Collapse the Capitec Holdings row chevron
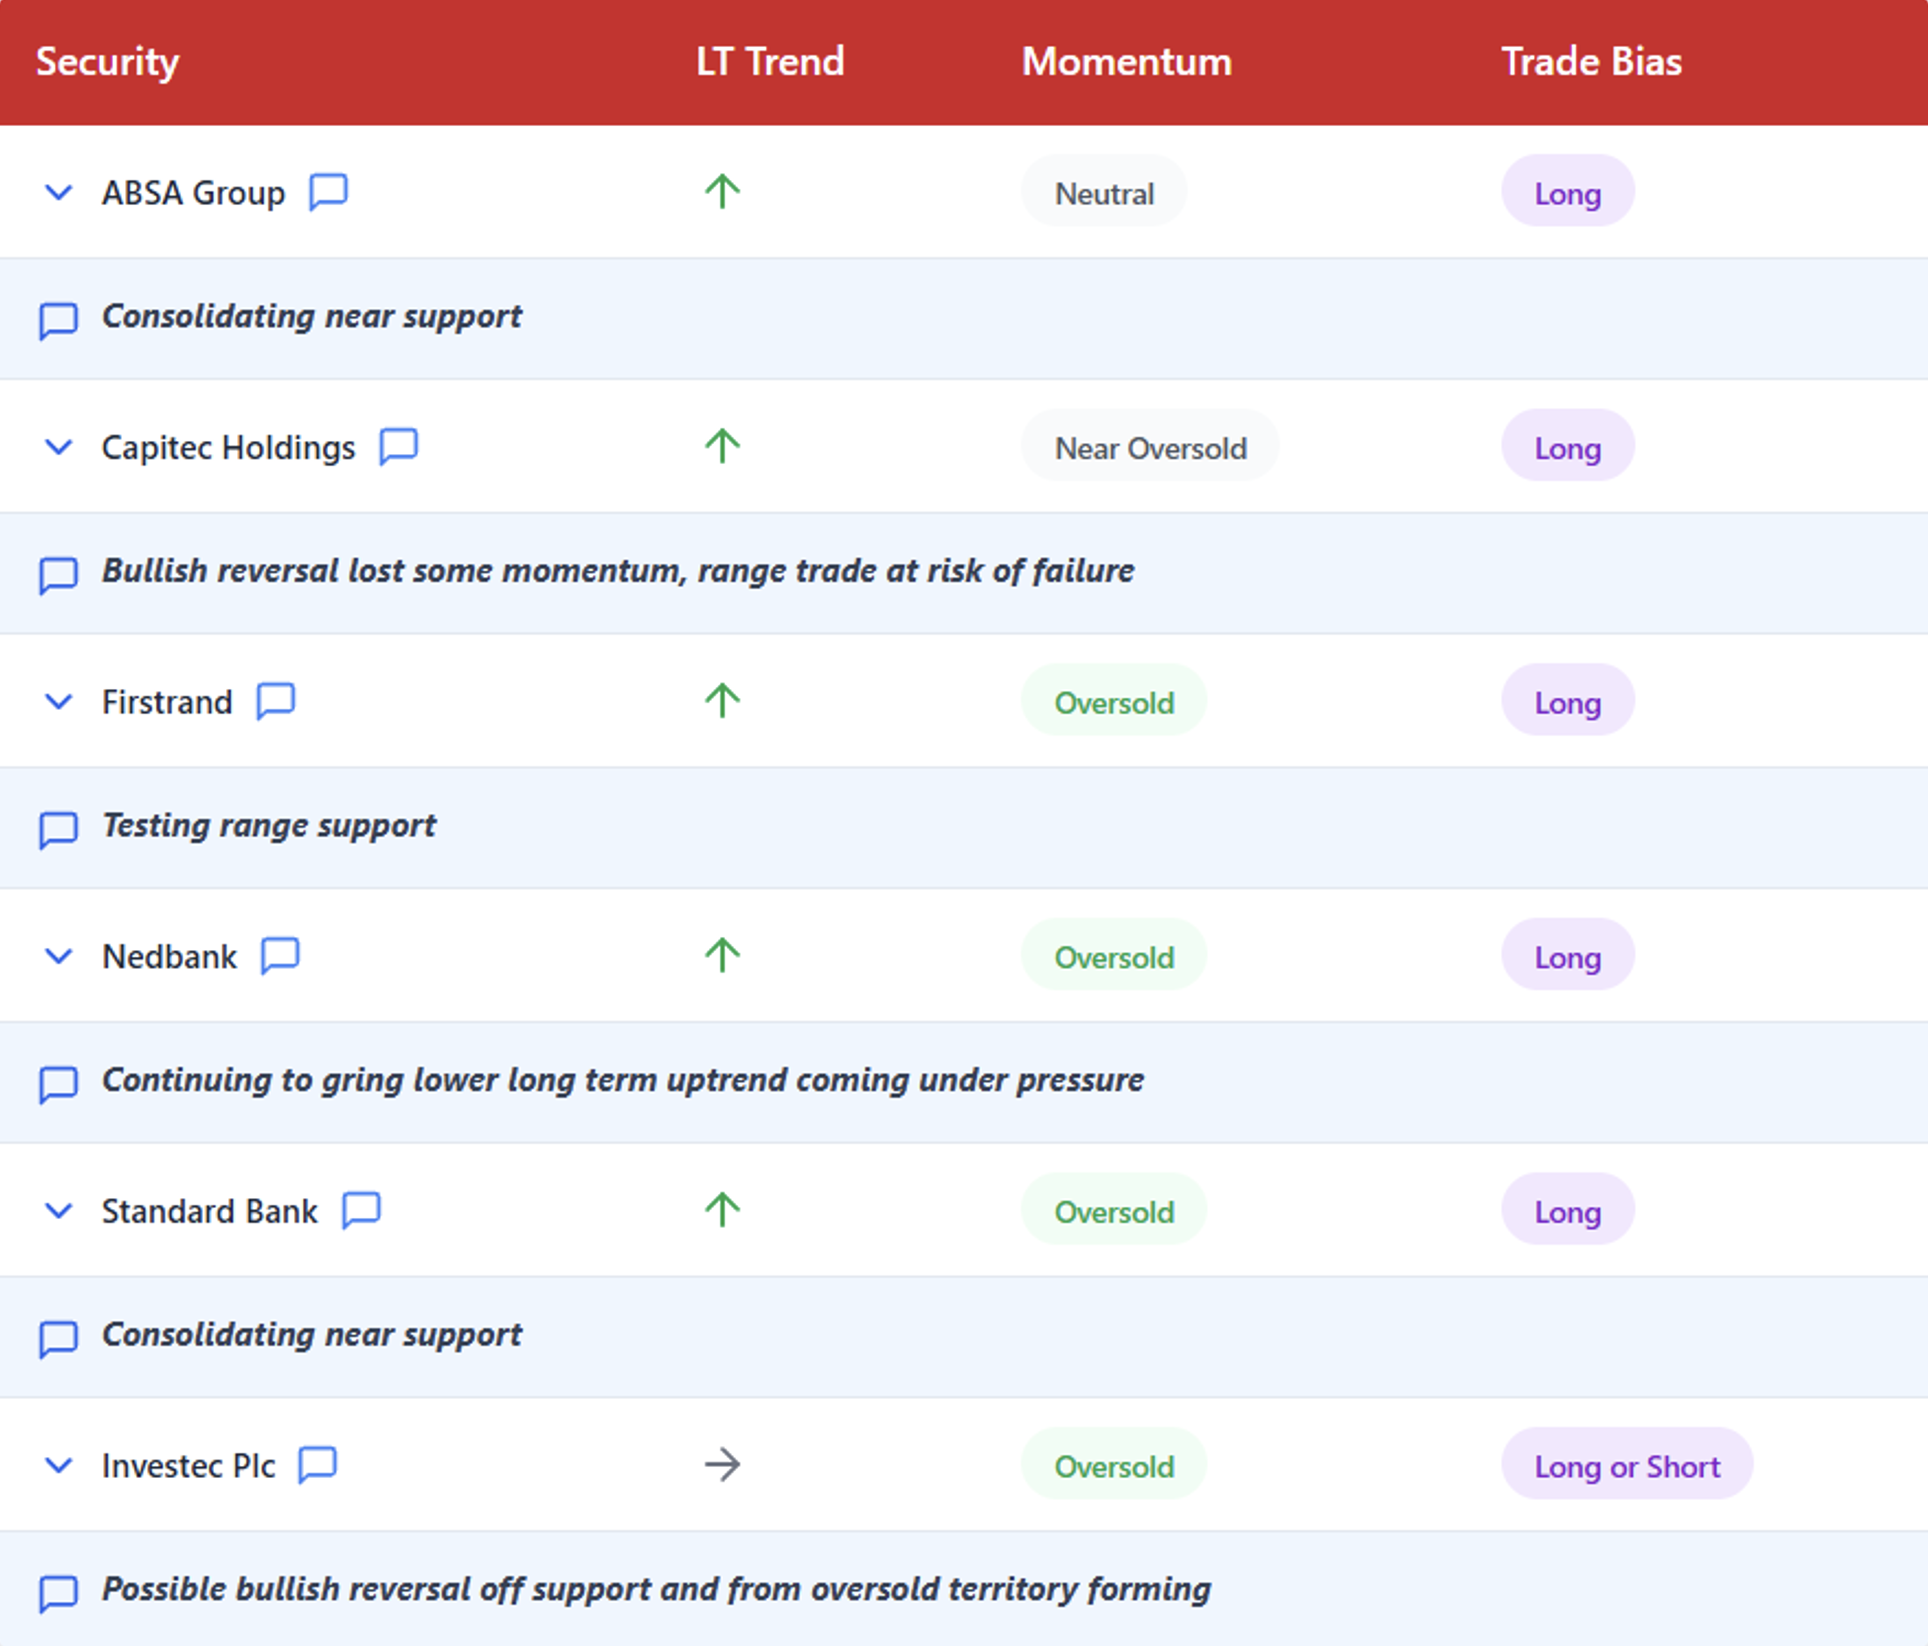This screenshot has width=1928, height=1646. (x=59, y=447)
